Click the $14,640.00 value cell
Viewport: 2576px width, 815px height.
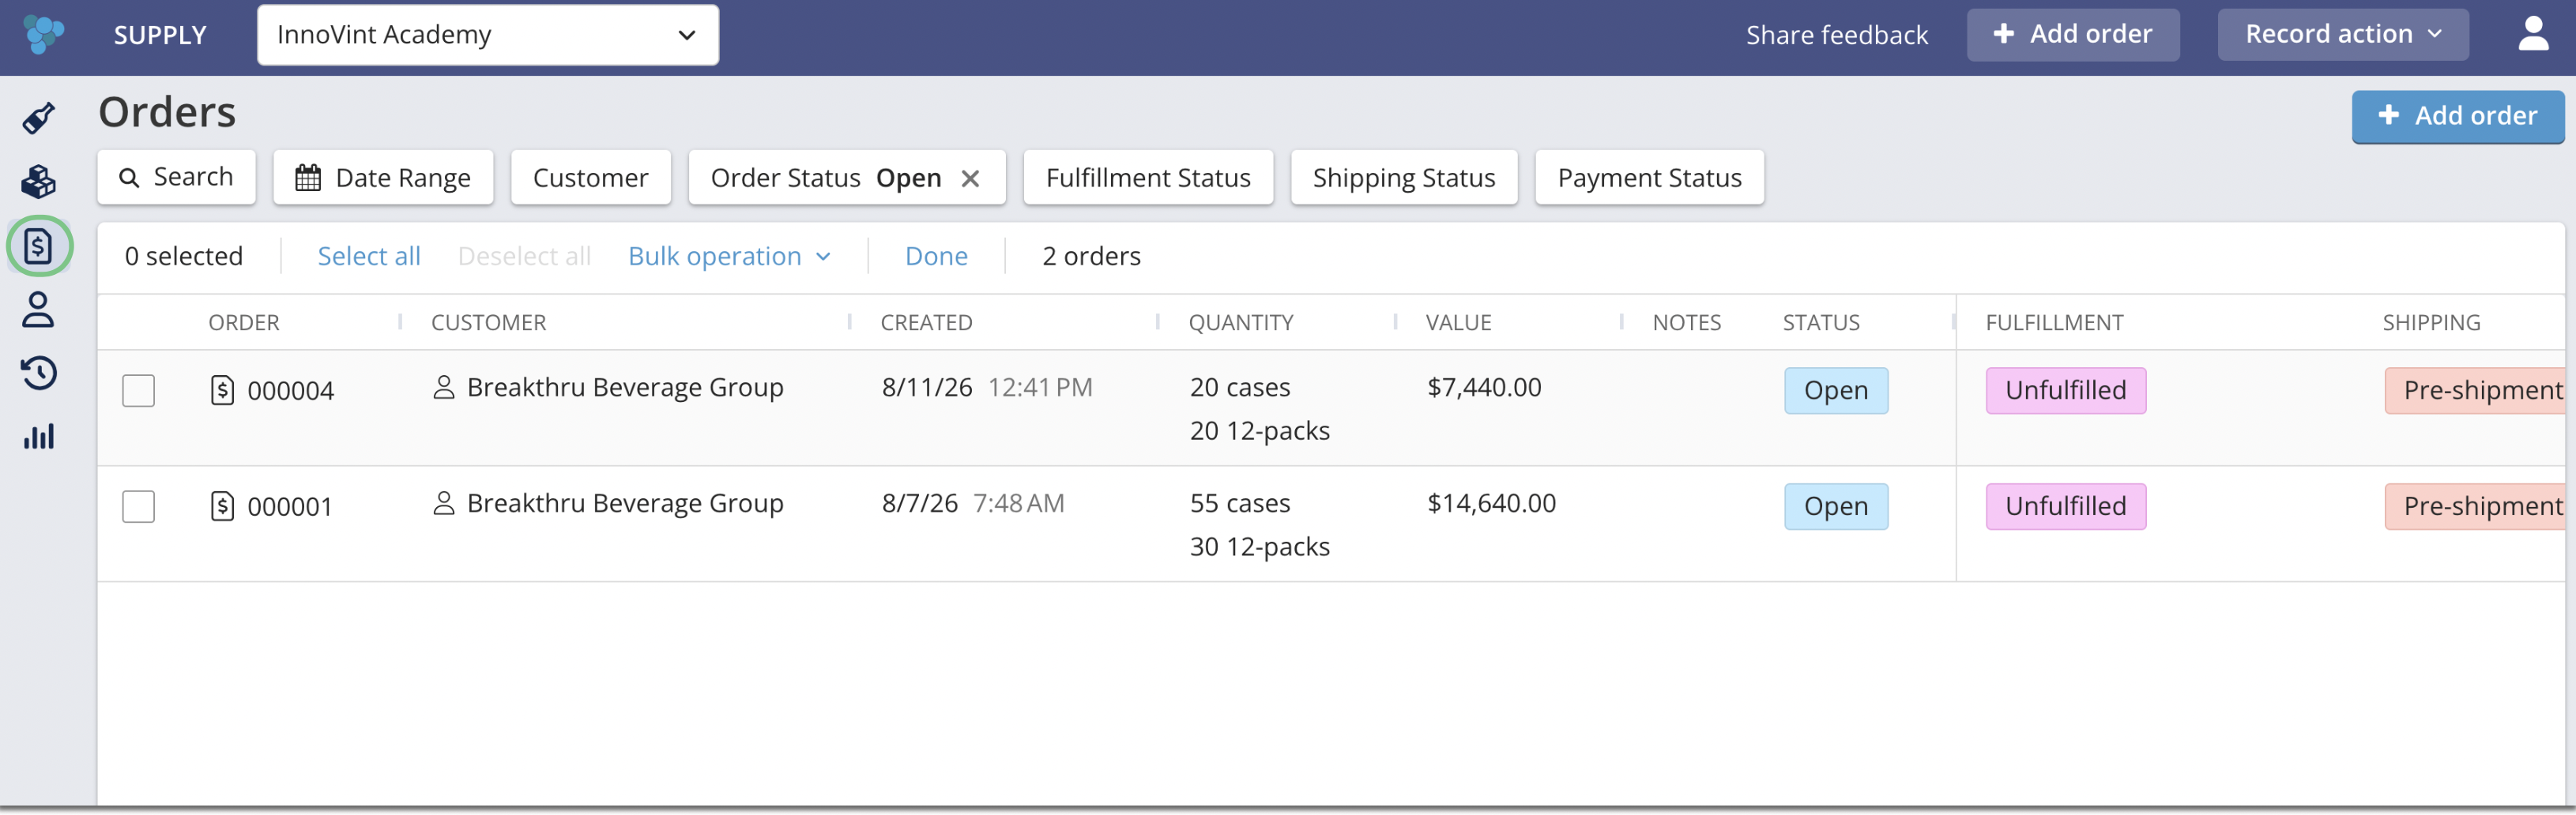tap(1491, 503)
